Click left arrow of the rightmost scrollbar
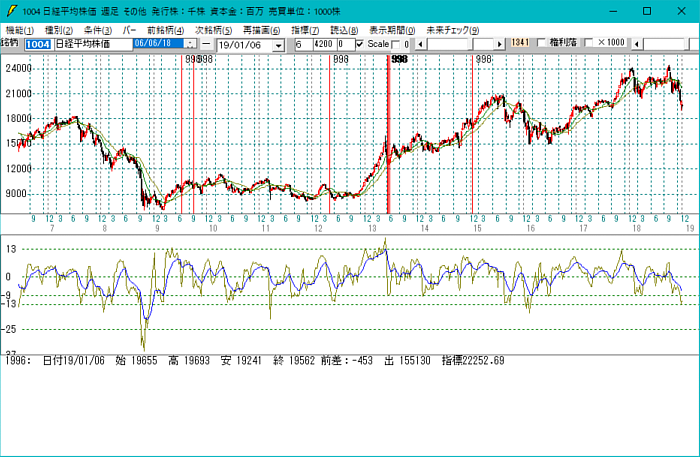 coord(638,45)
